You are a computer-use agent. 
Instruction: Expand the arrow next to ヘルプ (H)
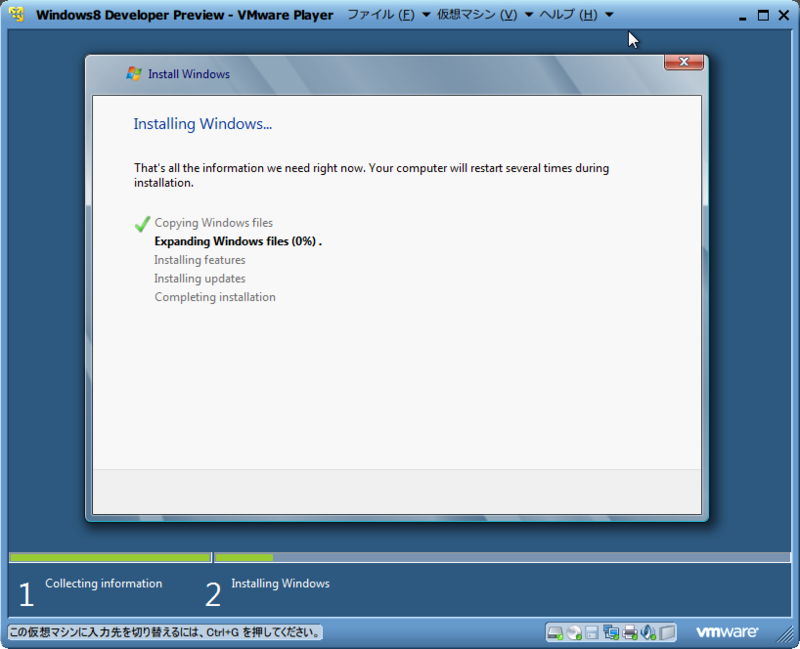pyautogui.click(x=609, y=15)
